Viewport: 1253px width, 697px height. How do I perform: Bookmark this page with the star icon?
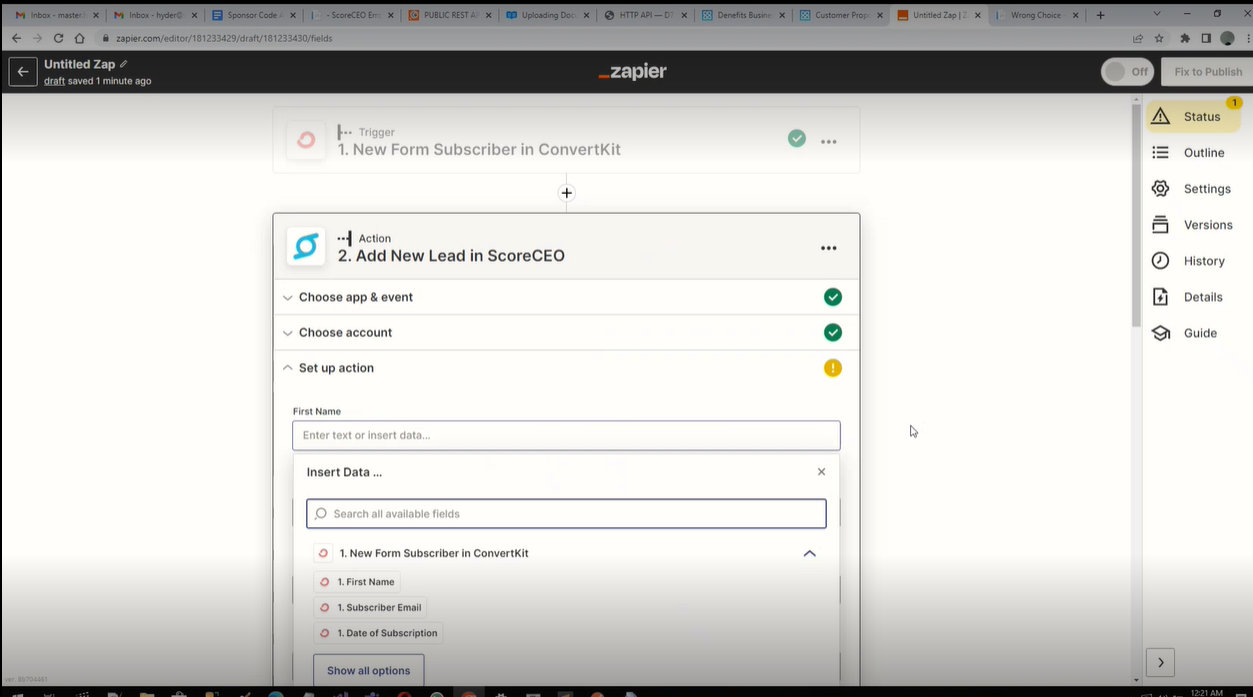click(x=1159, y=38)
